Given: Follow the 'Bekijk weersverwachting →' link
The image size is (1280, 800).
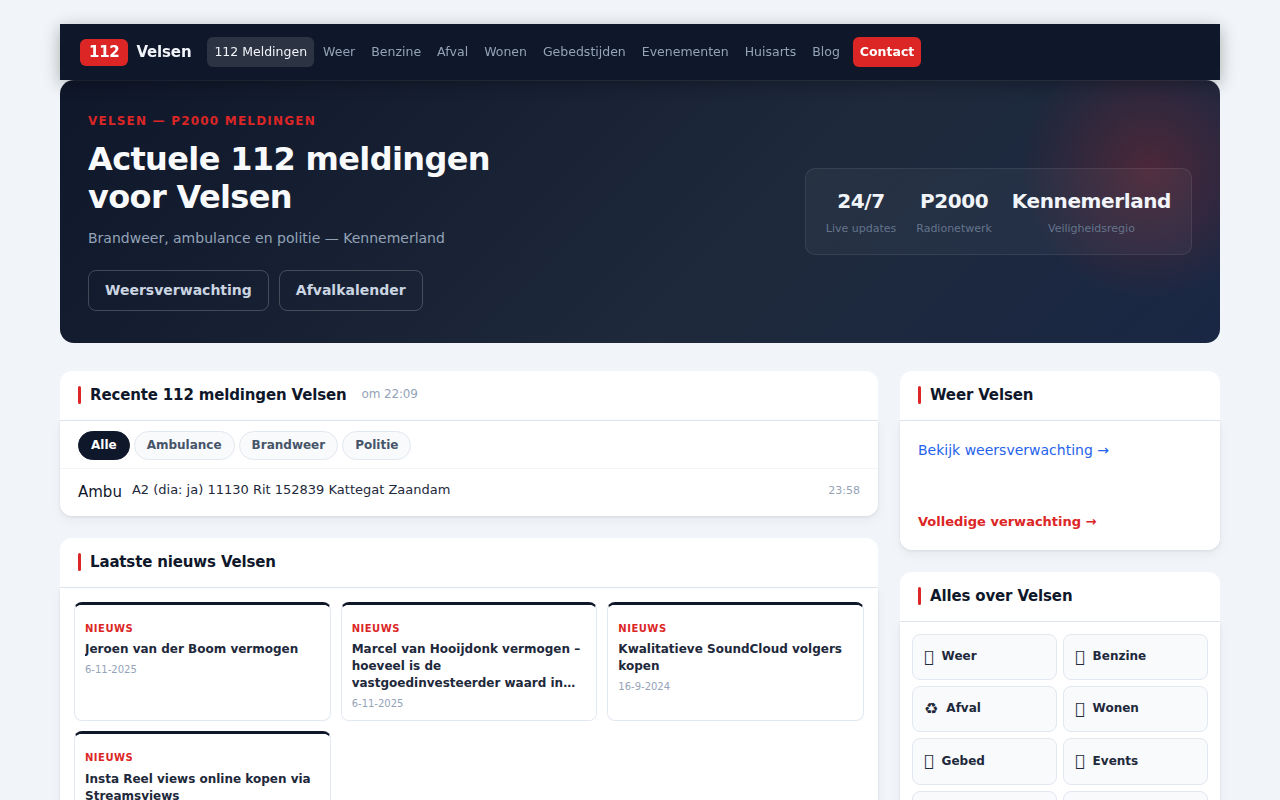Looking at the screenshot, I should (1013, 450).
